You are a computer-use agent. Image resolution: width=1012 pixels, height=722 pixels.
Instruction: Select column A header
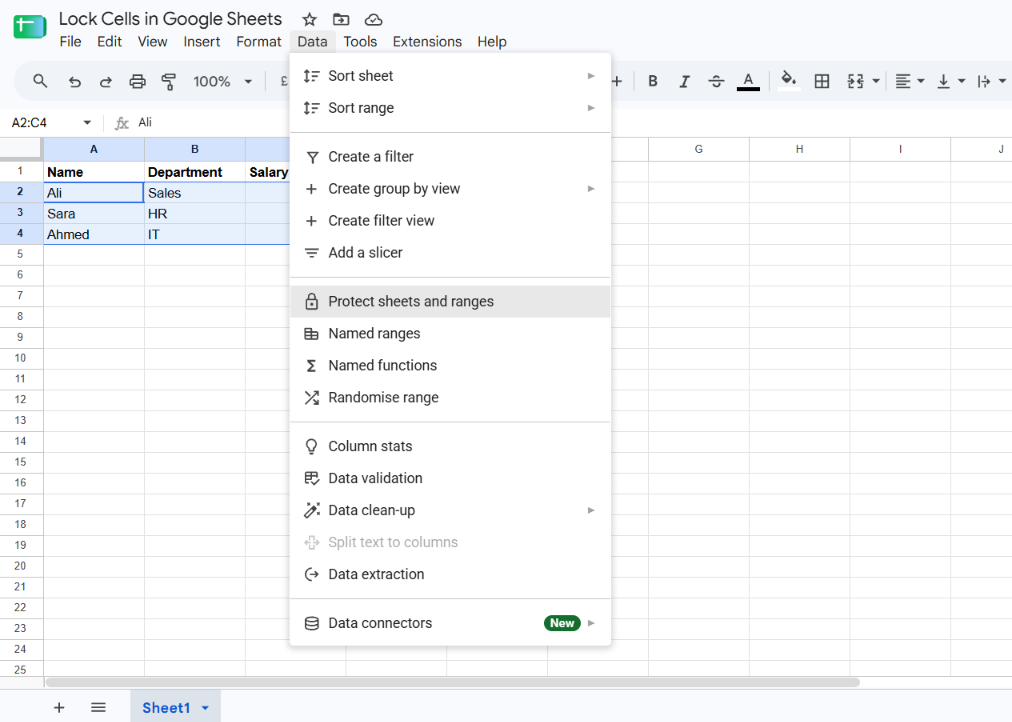pos(94,149)
